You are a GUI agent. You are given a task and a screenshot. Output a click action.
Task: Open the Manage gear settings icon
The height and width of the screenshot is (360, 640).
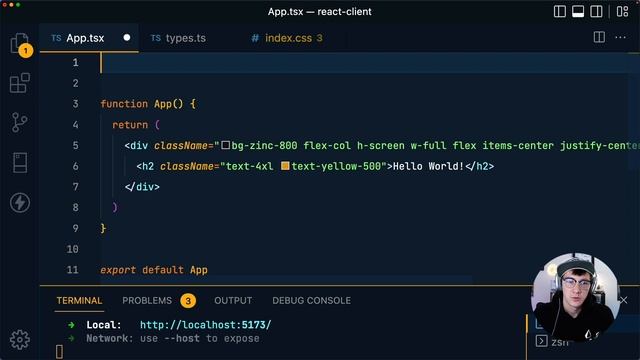(20, 340)
